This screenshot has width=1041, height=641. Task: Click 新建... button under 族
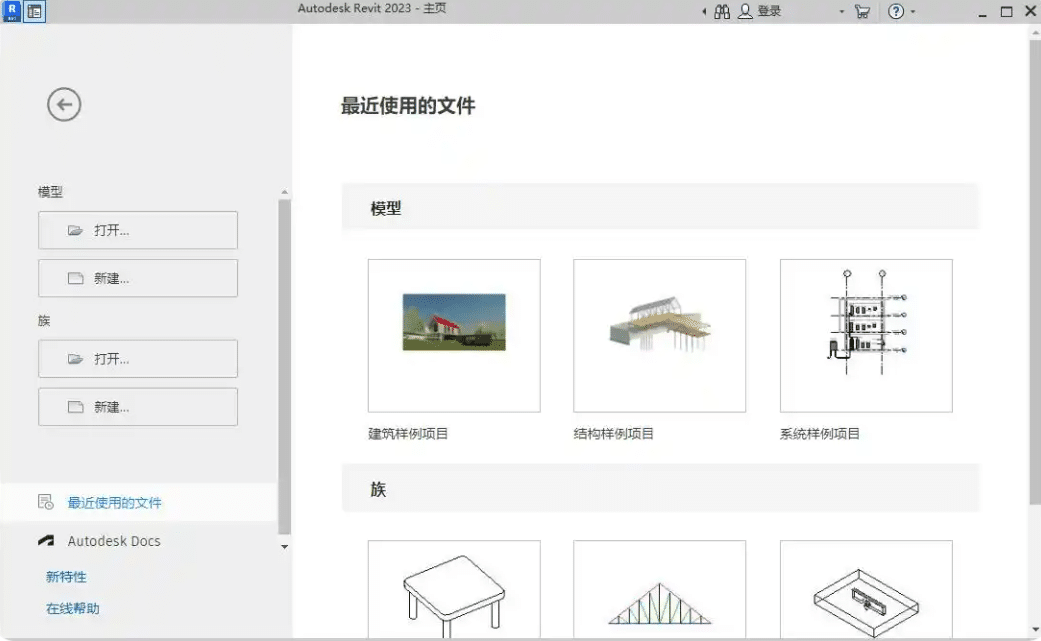(x=138, y=407)
